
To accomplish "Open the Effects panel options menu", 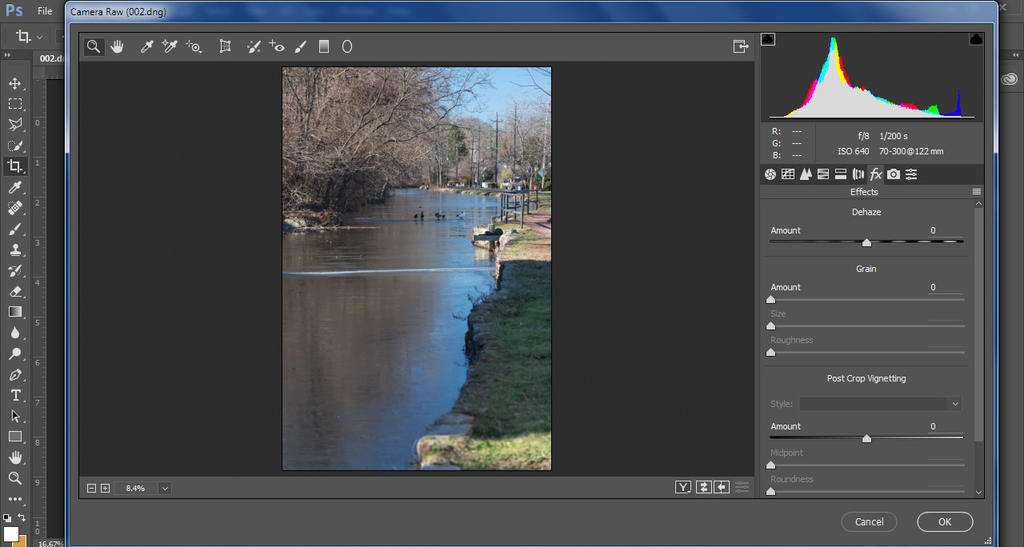I will [976, 192].
